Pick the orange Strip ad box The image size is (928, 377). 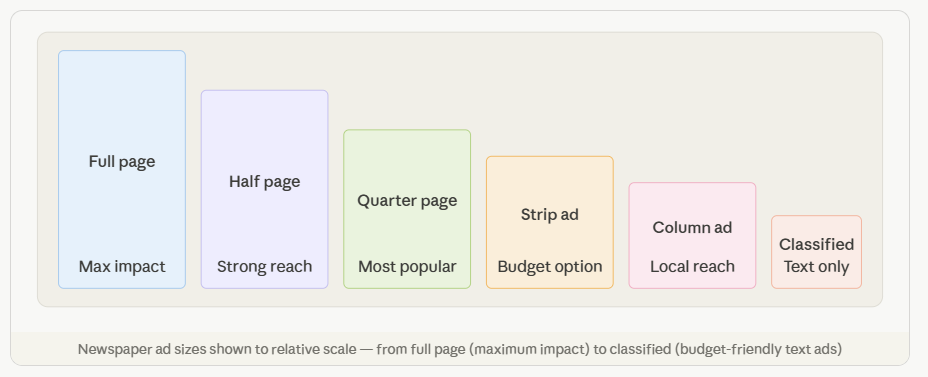click(x=550, y=223)
